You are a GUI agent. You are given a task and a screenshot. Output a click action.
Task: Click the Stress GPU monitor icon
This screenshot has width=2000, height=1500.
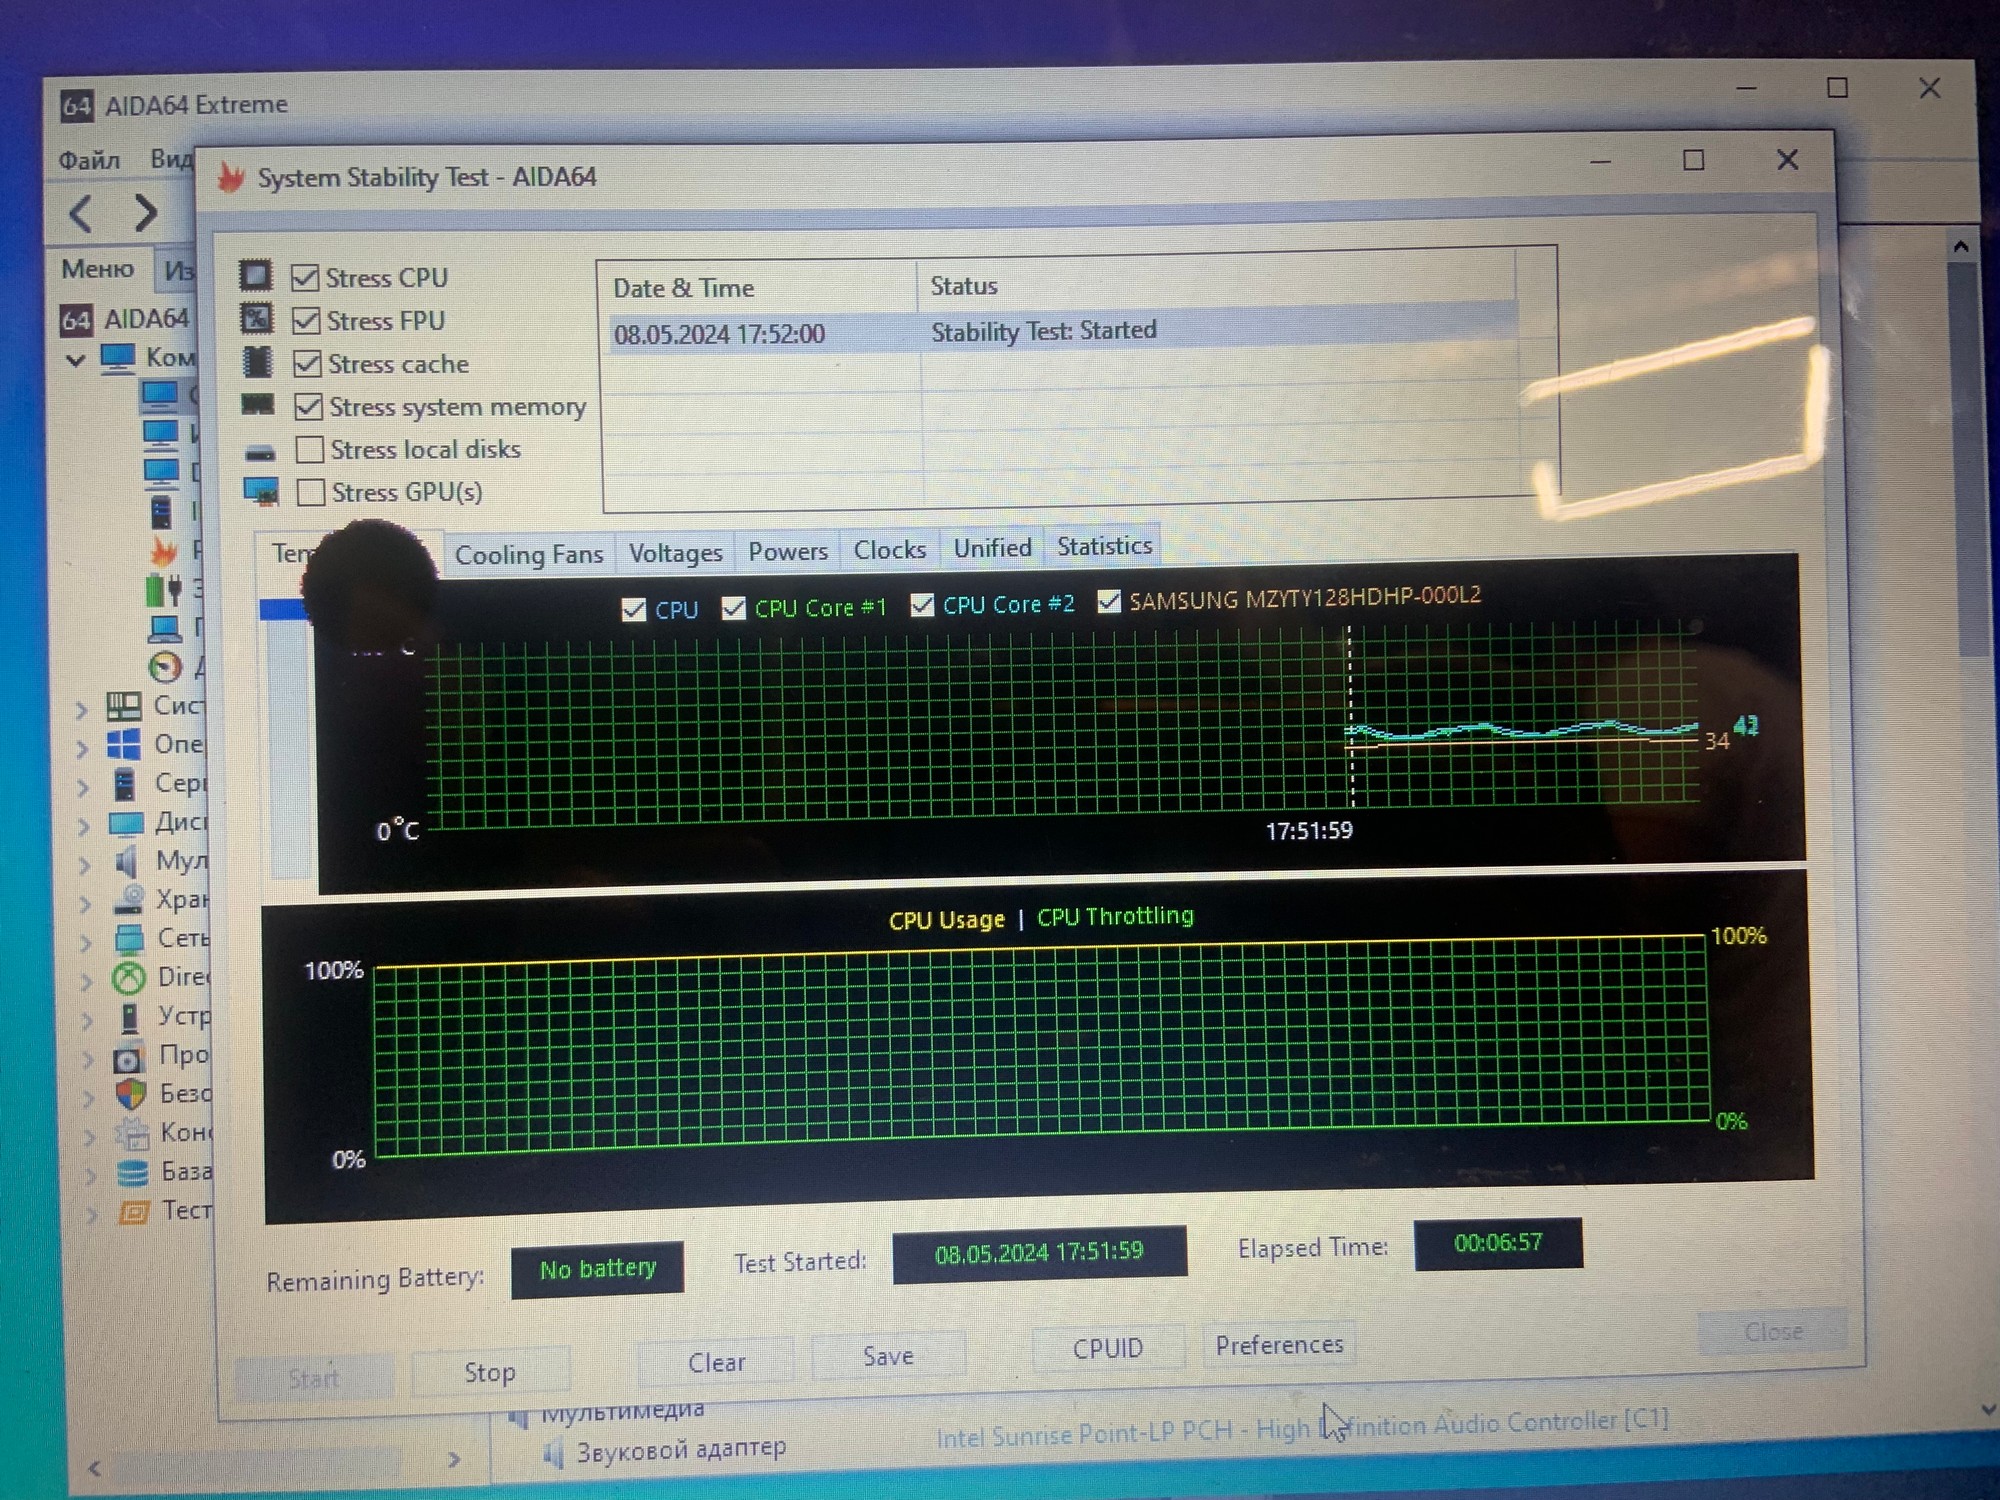(x=261, y=491)
